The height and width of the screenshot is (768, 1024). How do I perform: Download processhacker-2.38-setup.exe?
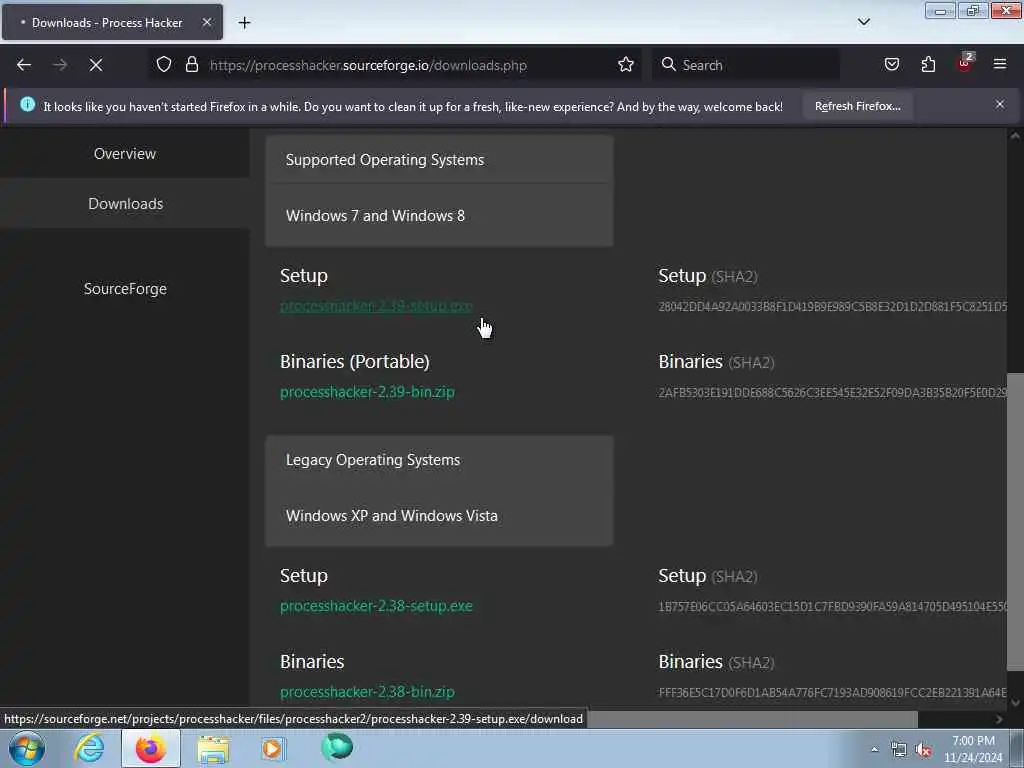point(376,606)
